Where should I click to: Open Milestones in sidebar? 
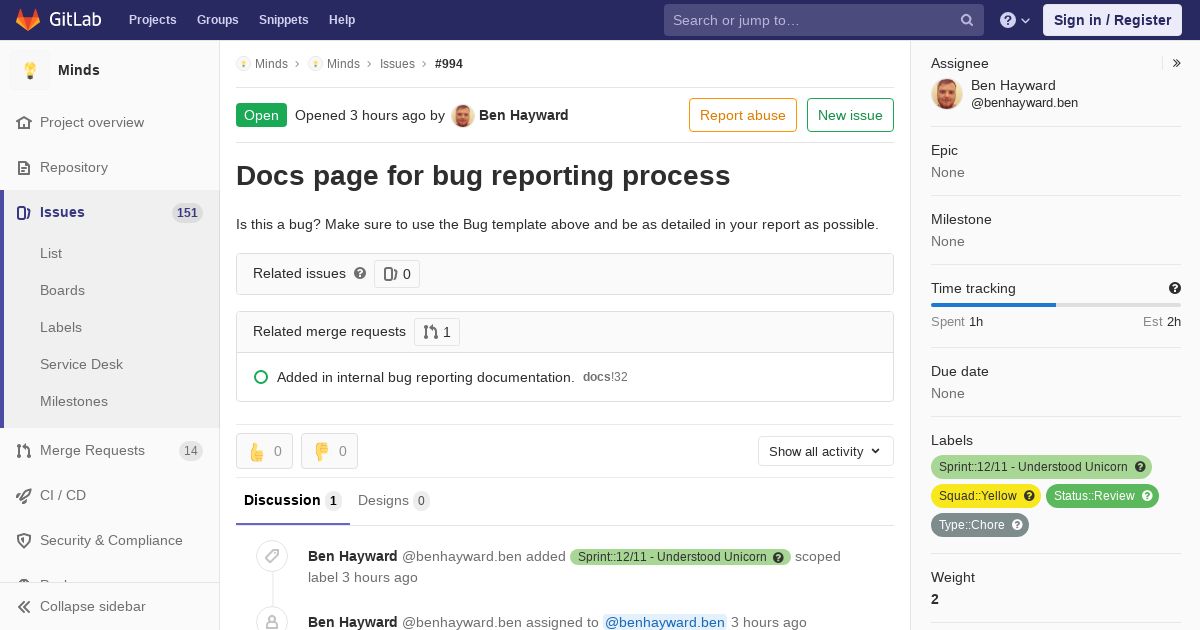74,402
